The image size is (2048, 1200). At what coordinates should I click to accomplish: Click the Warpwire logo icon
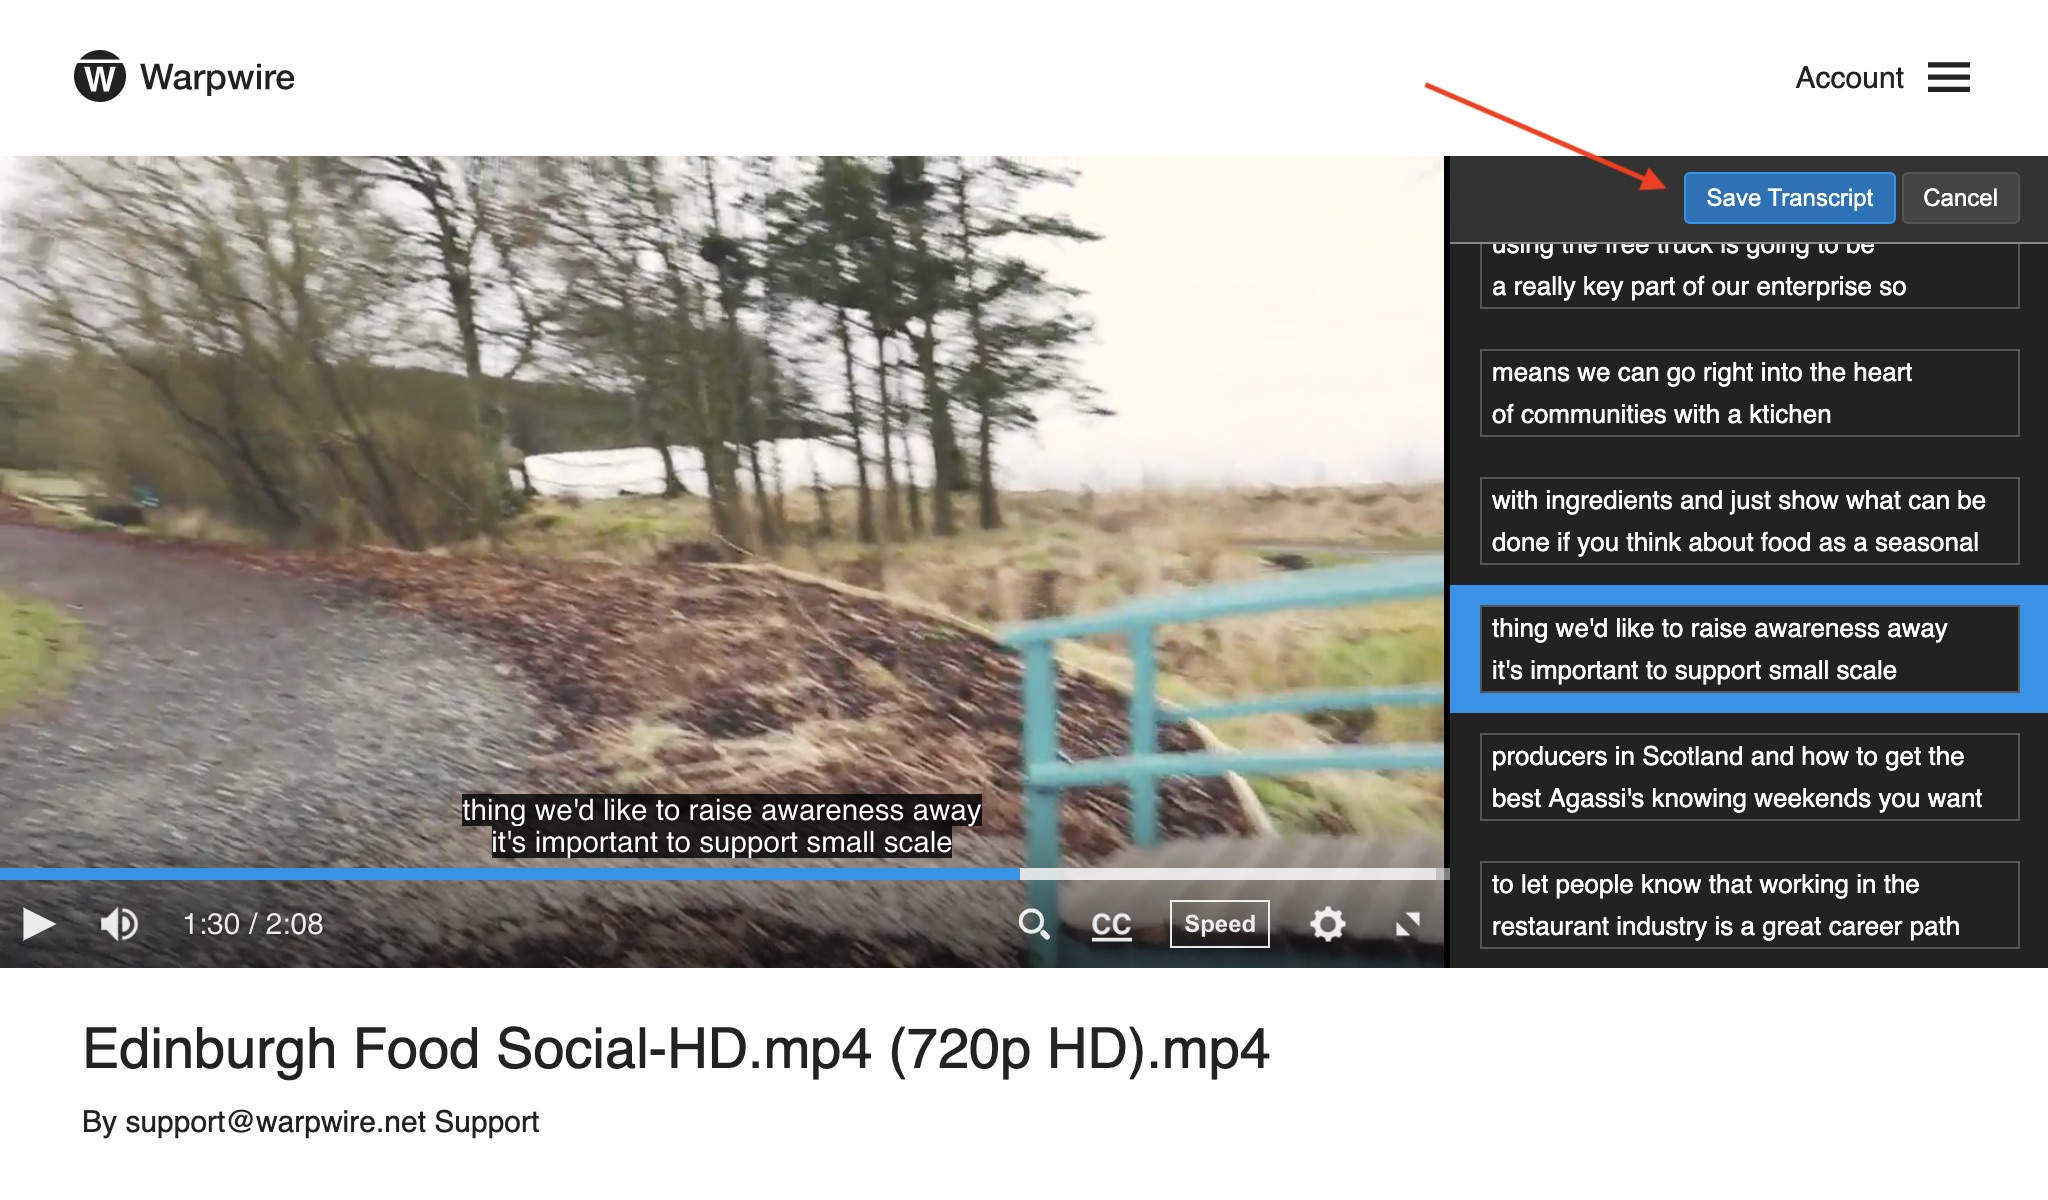[99, 77]
